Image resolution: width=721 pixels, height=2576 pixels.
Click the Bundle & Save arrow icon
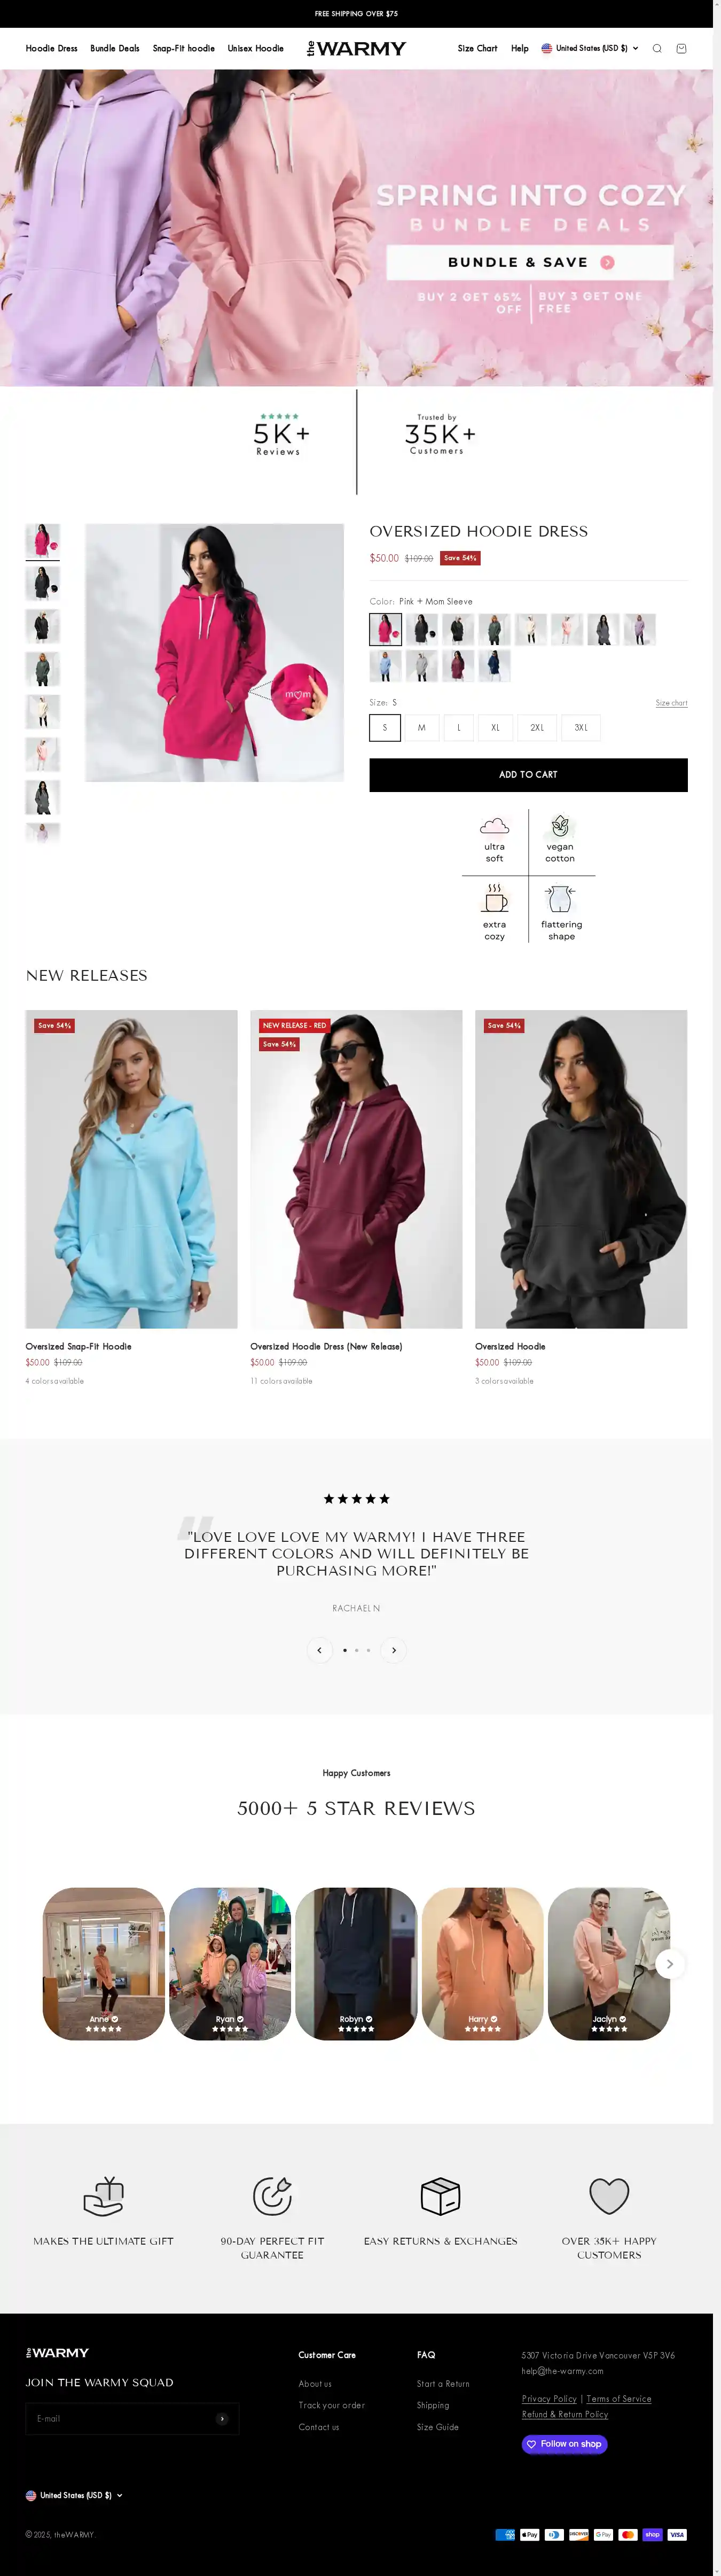[607, 262]
